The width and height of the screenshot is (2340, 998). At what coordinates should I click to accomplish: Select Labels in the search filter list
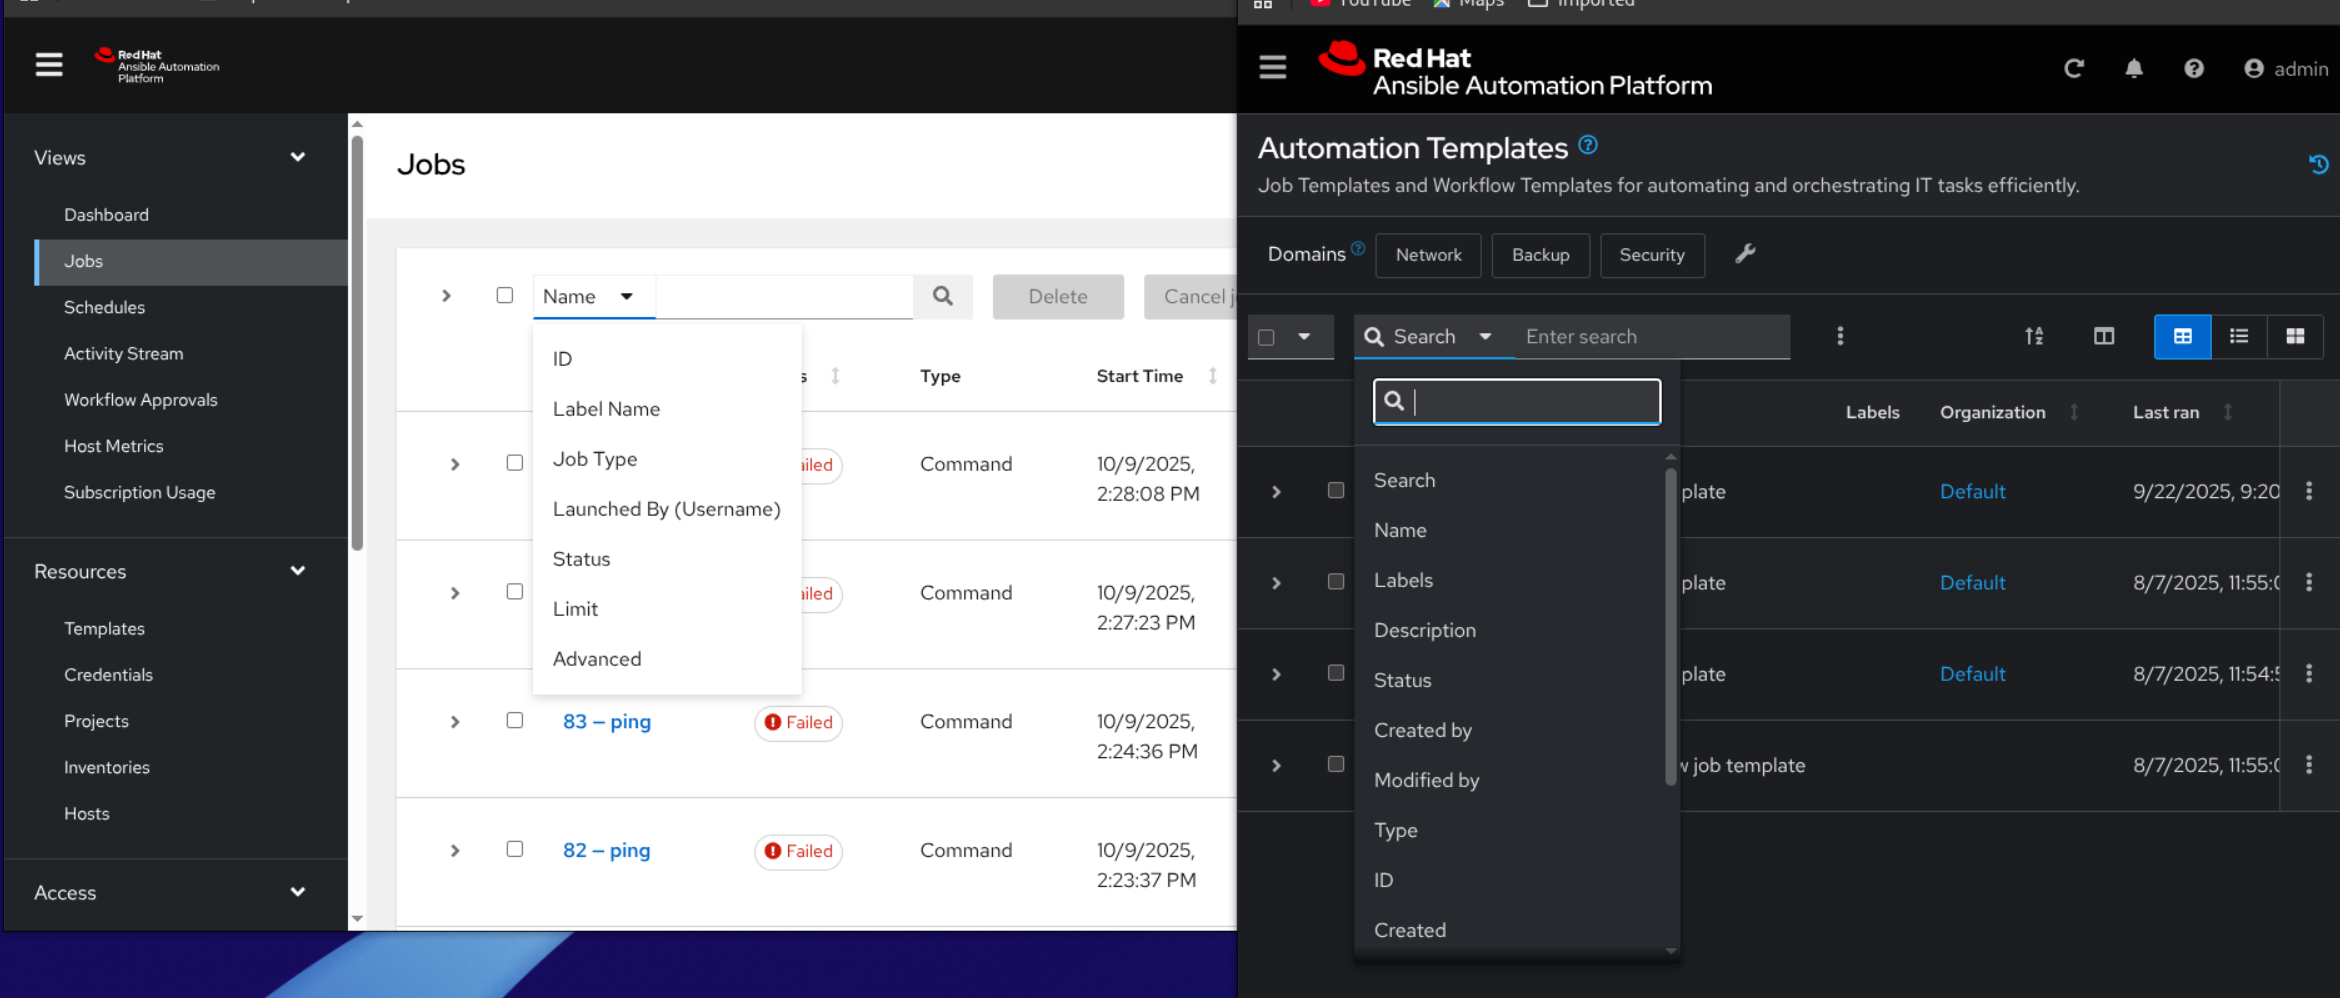pyautogui.click(x=1403, y=580)
